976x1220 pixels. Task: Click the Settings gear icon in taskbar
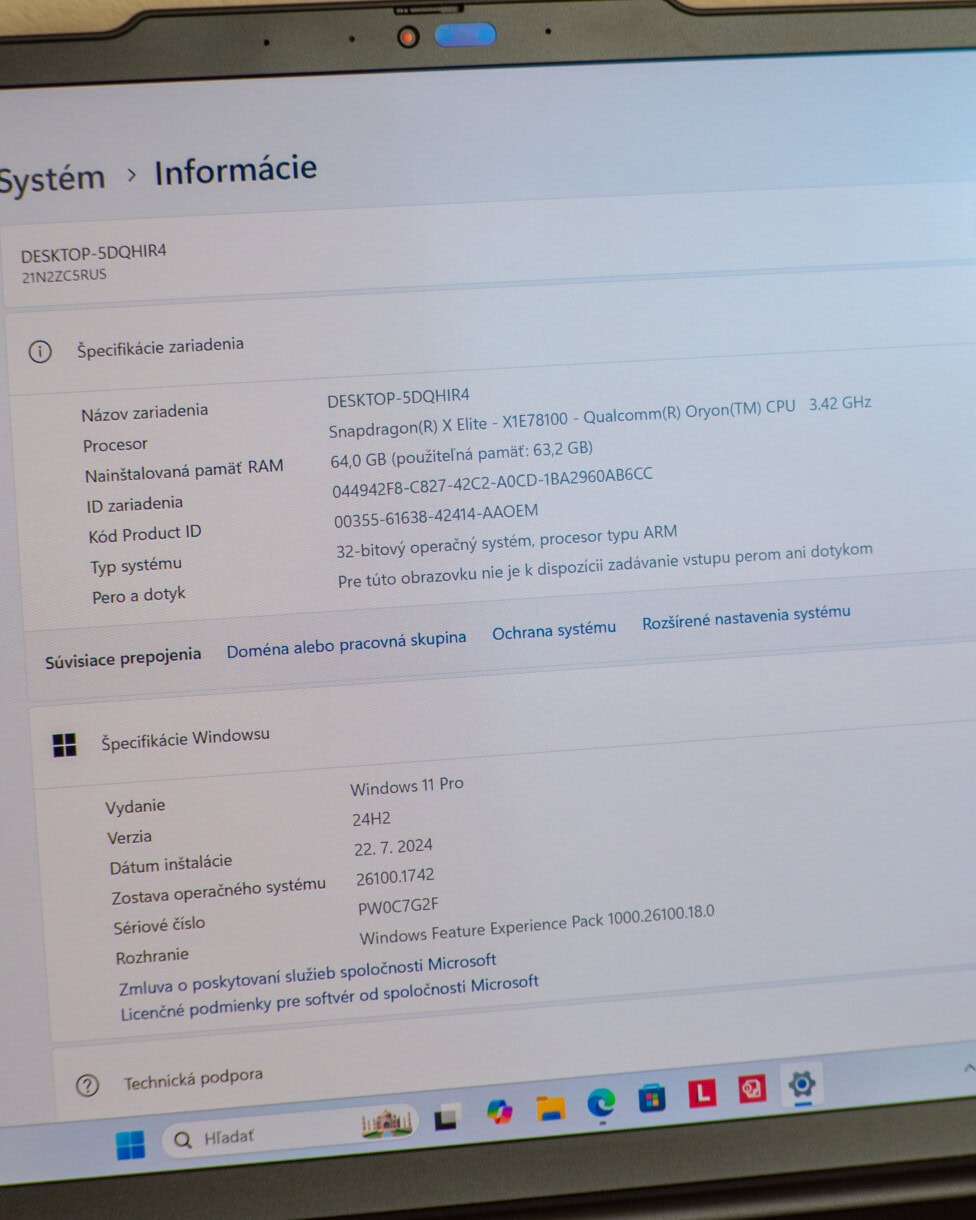(802, 1084)
